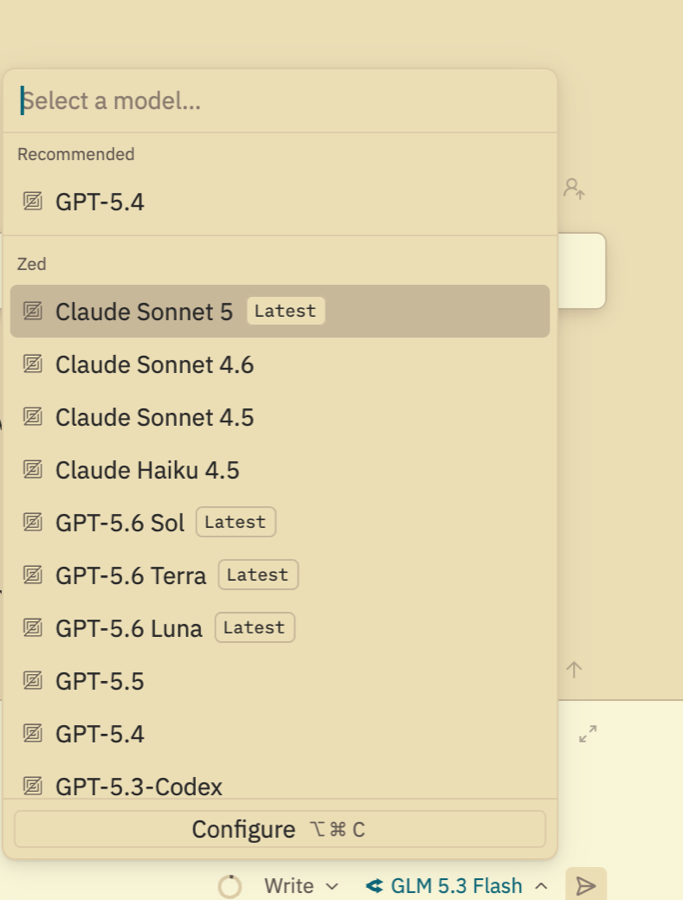Click the Latest badge on Claude Sonnet 5
Image resolution: width=683 pixels, height=900 pixels.
[x=285, y=311]
